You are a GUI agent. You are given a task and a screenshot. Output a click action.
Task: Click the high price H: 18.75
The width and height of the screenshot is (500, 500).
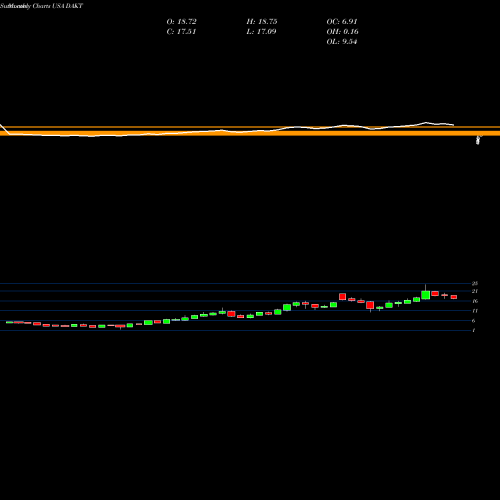262,22
